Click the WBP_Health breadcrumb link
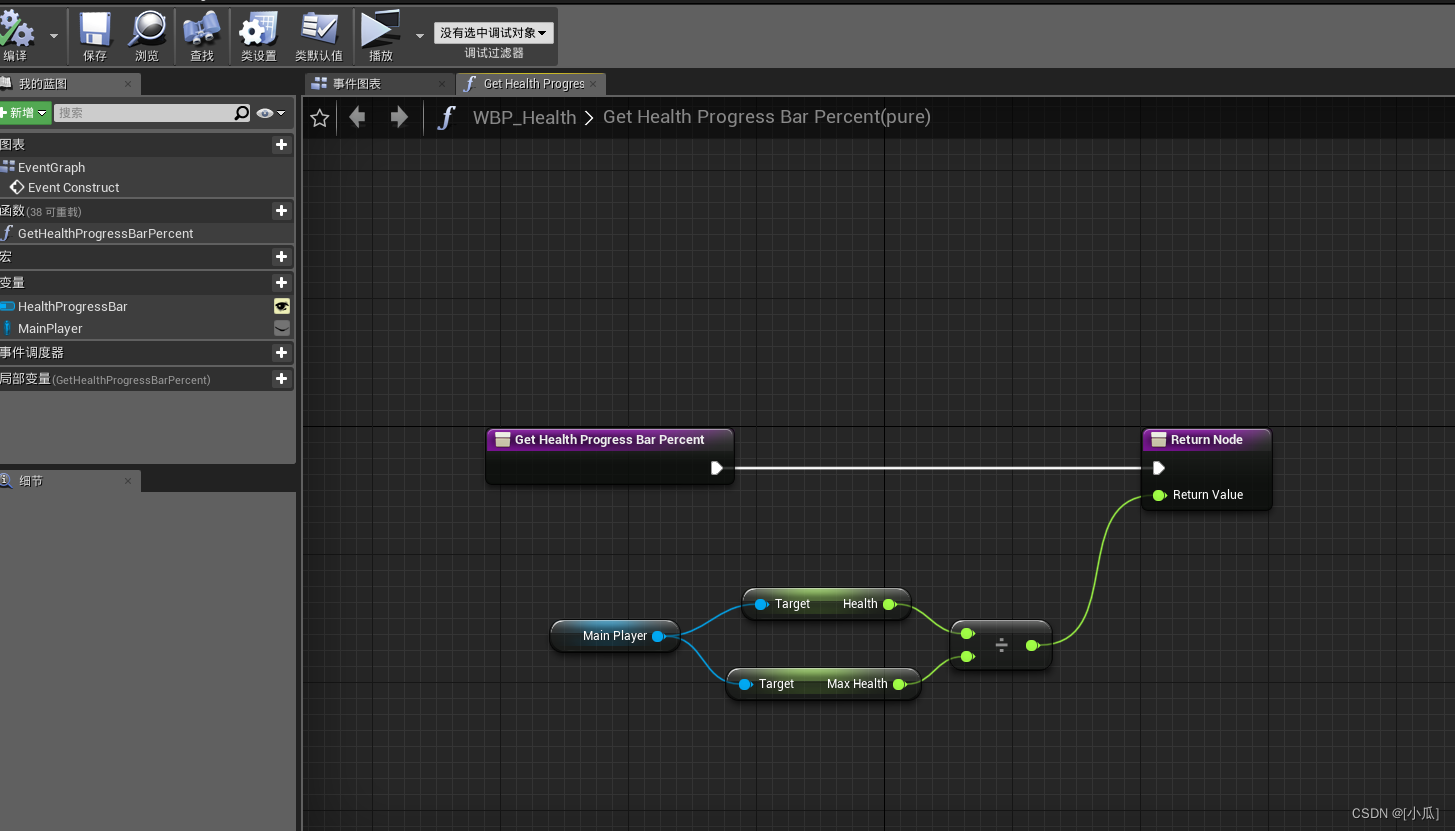This screenshot has width=1455, height=831. pyautogui.click(x=524, y=117)
